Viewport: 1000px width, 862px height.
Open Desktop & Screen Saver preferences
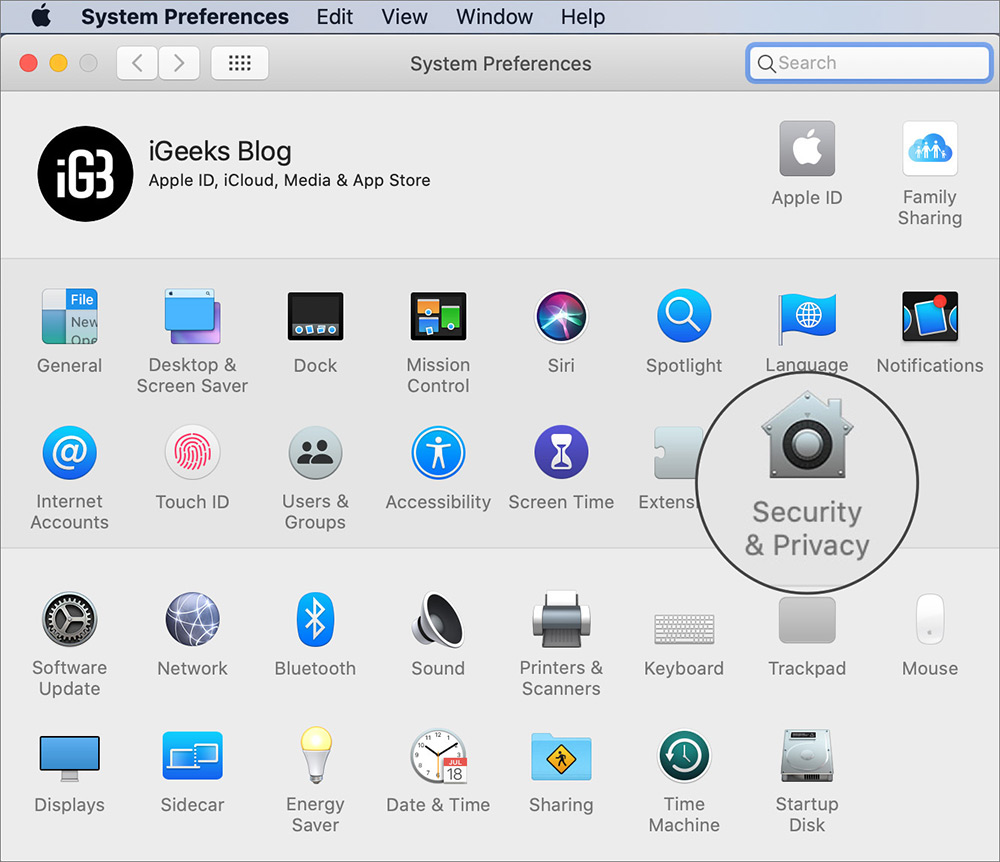tap(192, 316)
